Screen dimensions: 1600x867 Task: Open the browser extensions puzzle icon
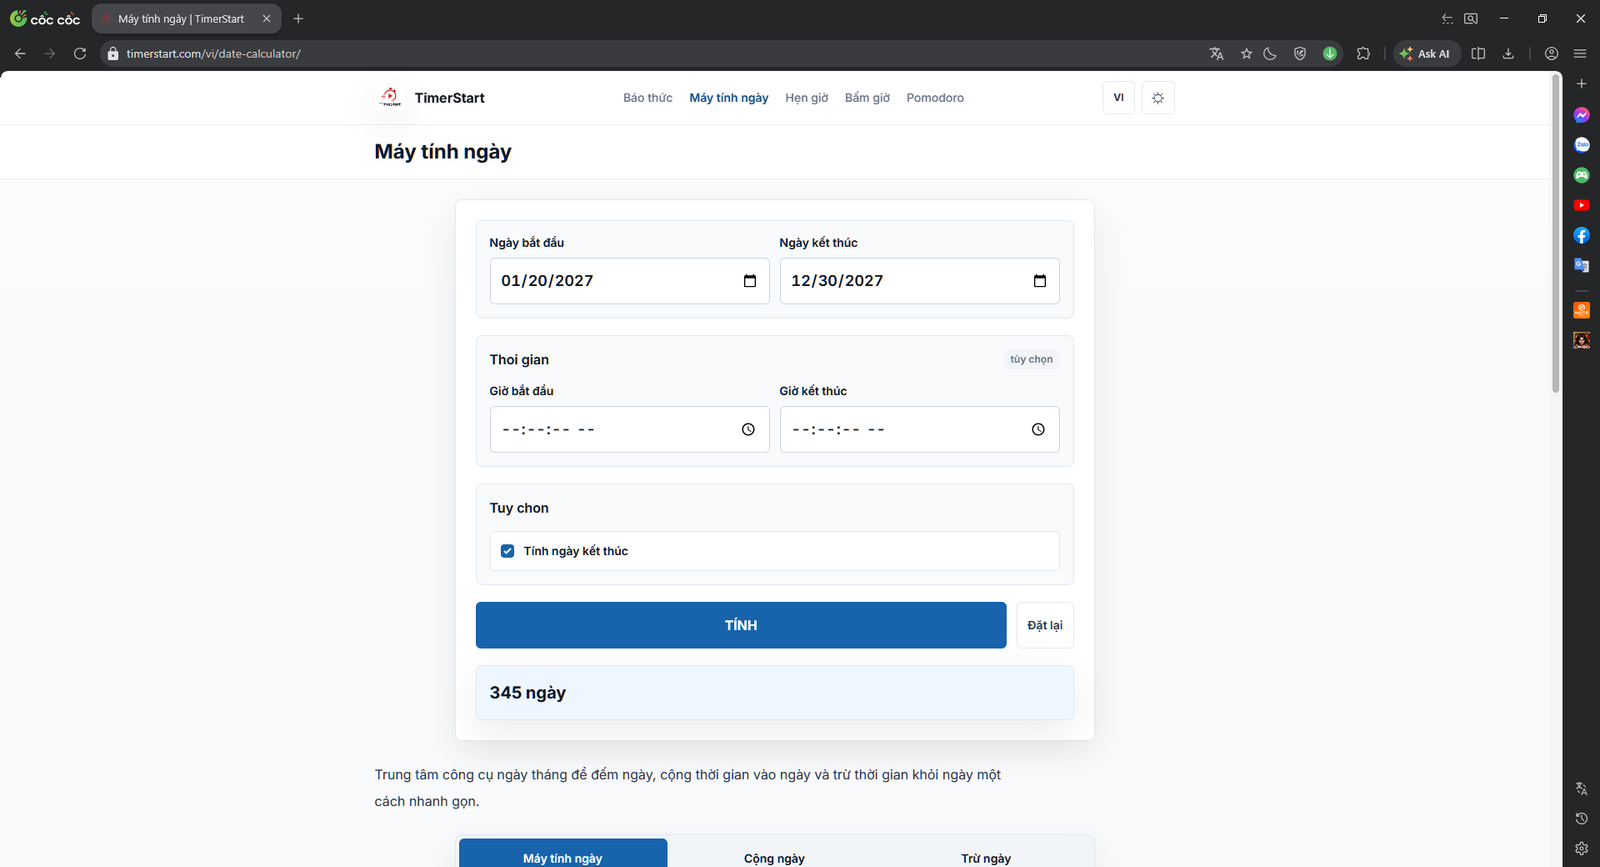[x=1363, y=54]
